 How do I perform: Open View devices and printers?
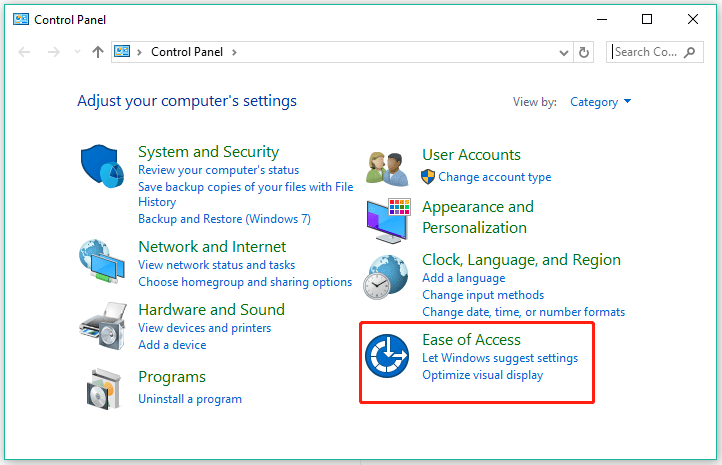pos(204,328)
